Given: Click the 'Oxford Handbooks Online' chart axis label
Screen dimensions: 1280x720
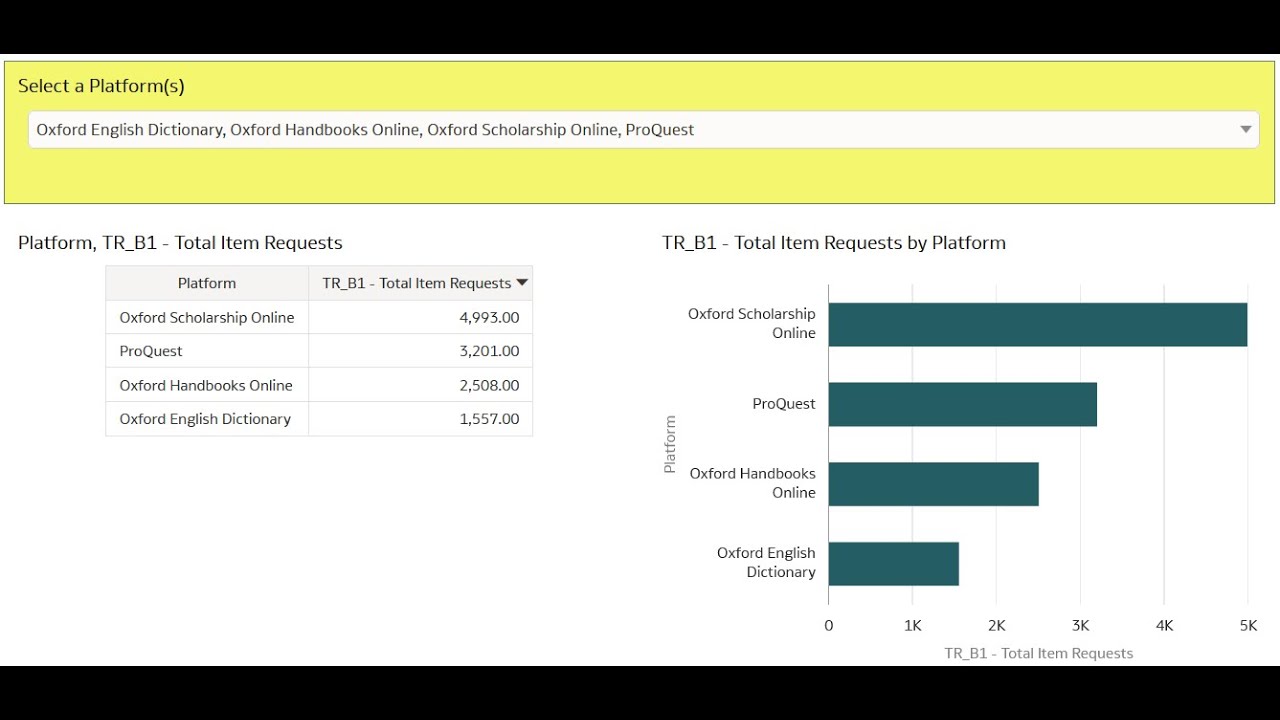Looking at the screenshot, I should (753, 483).
